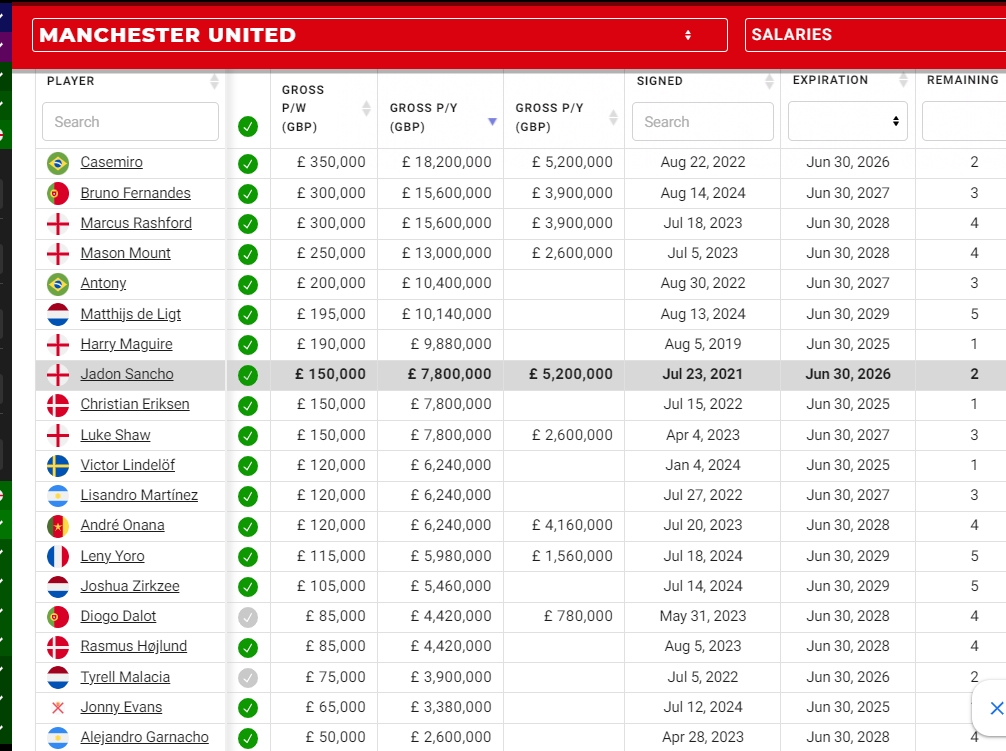The height and width of the screenshot is (751, 1006).
Task: Open the Manchester United team dropdown
Action: click(380, 35)
